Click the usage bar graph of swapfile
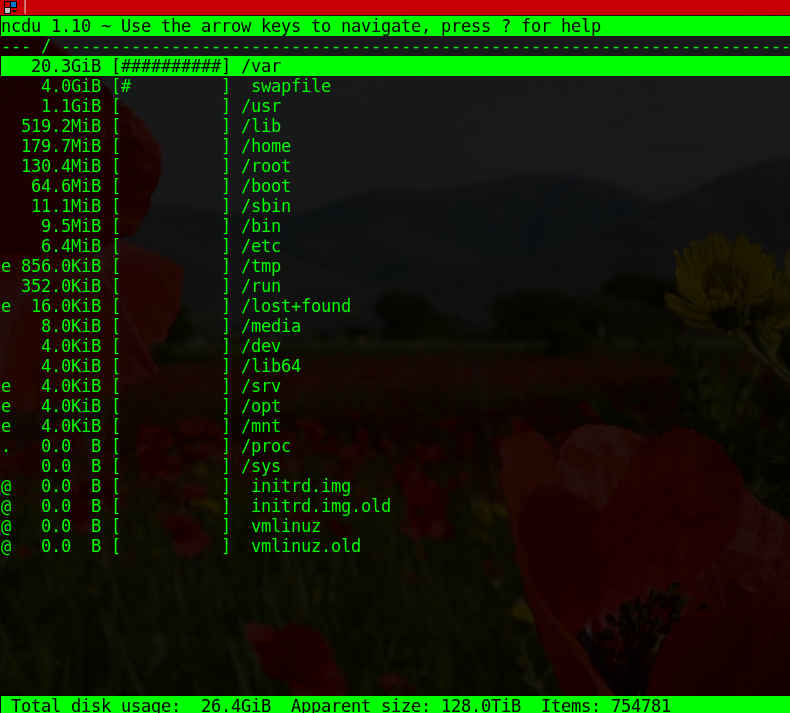This screenshot has width=790, height=713. (x=171, y=86)
